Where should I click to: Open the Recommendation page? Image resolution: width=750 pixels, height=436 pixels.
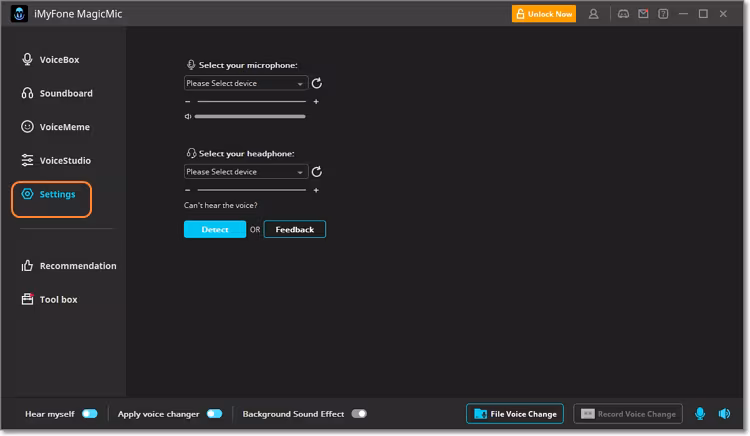(x=68, y=266)
